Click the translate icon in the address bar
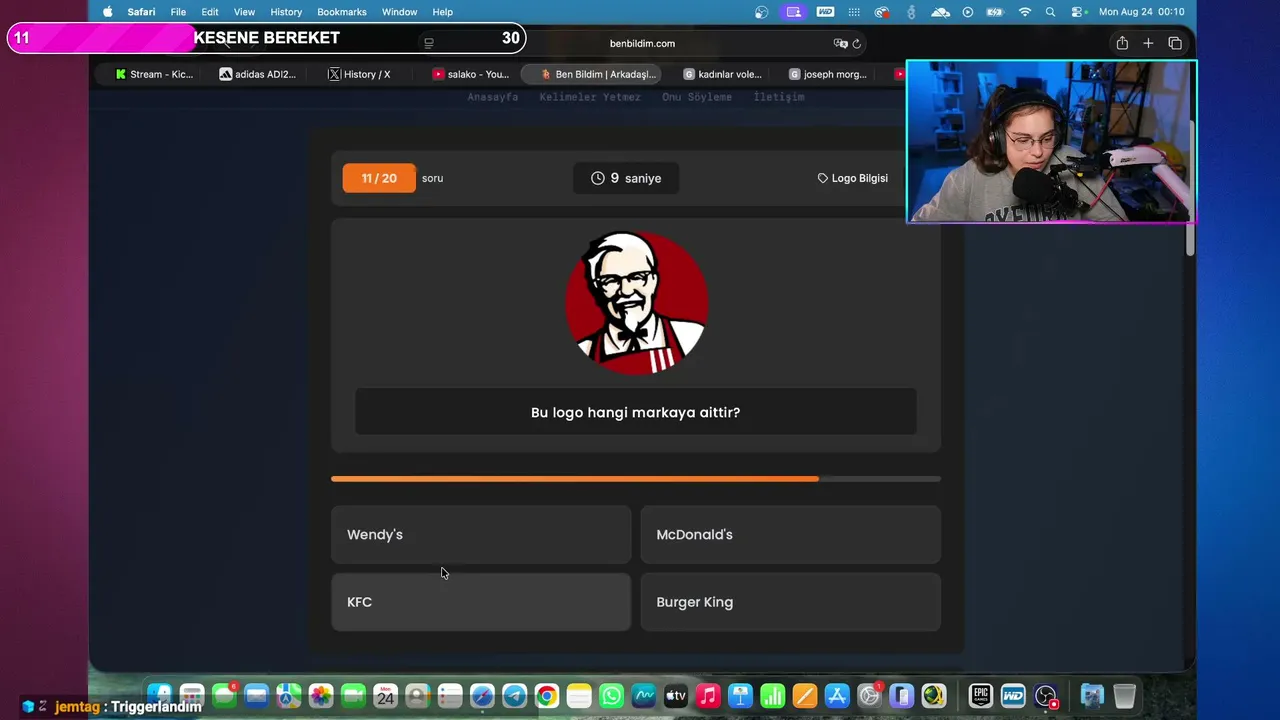Image resolution: width=1280 pixels, height=720 pixels. 840,44
